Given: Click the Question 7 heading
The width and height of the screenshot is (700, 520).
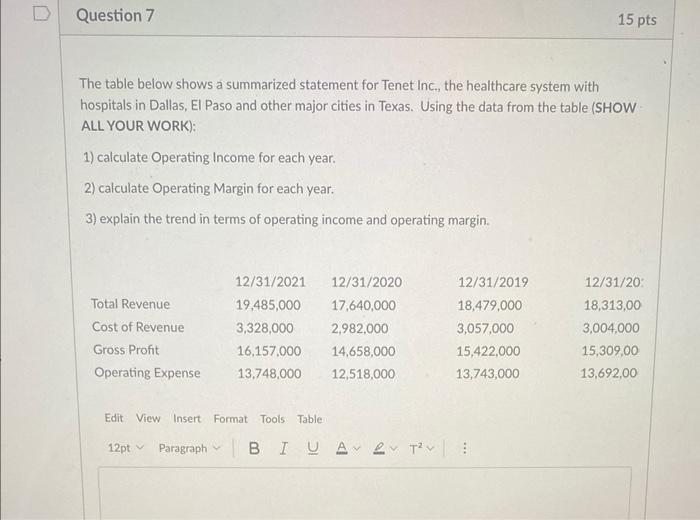Looking at the screenshot, I should tap(115, 16).
